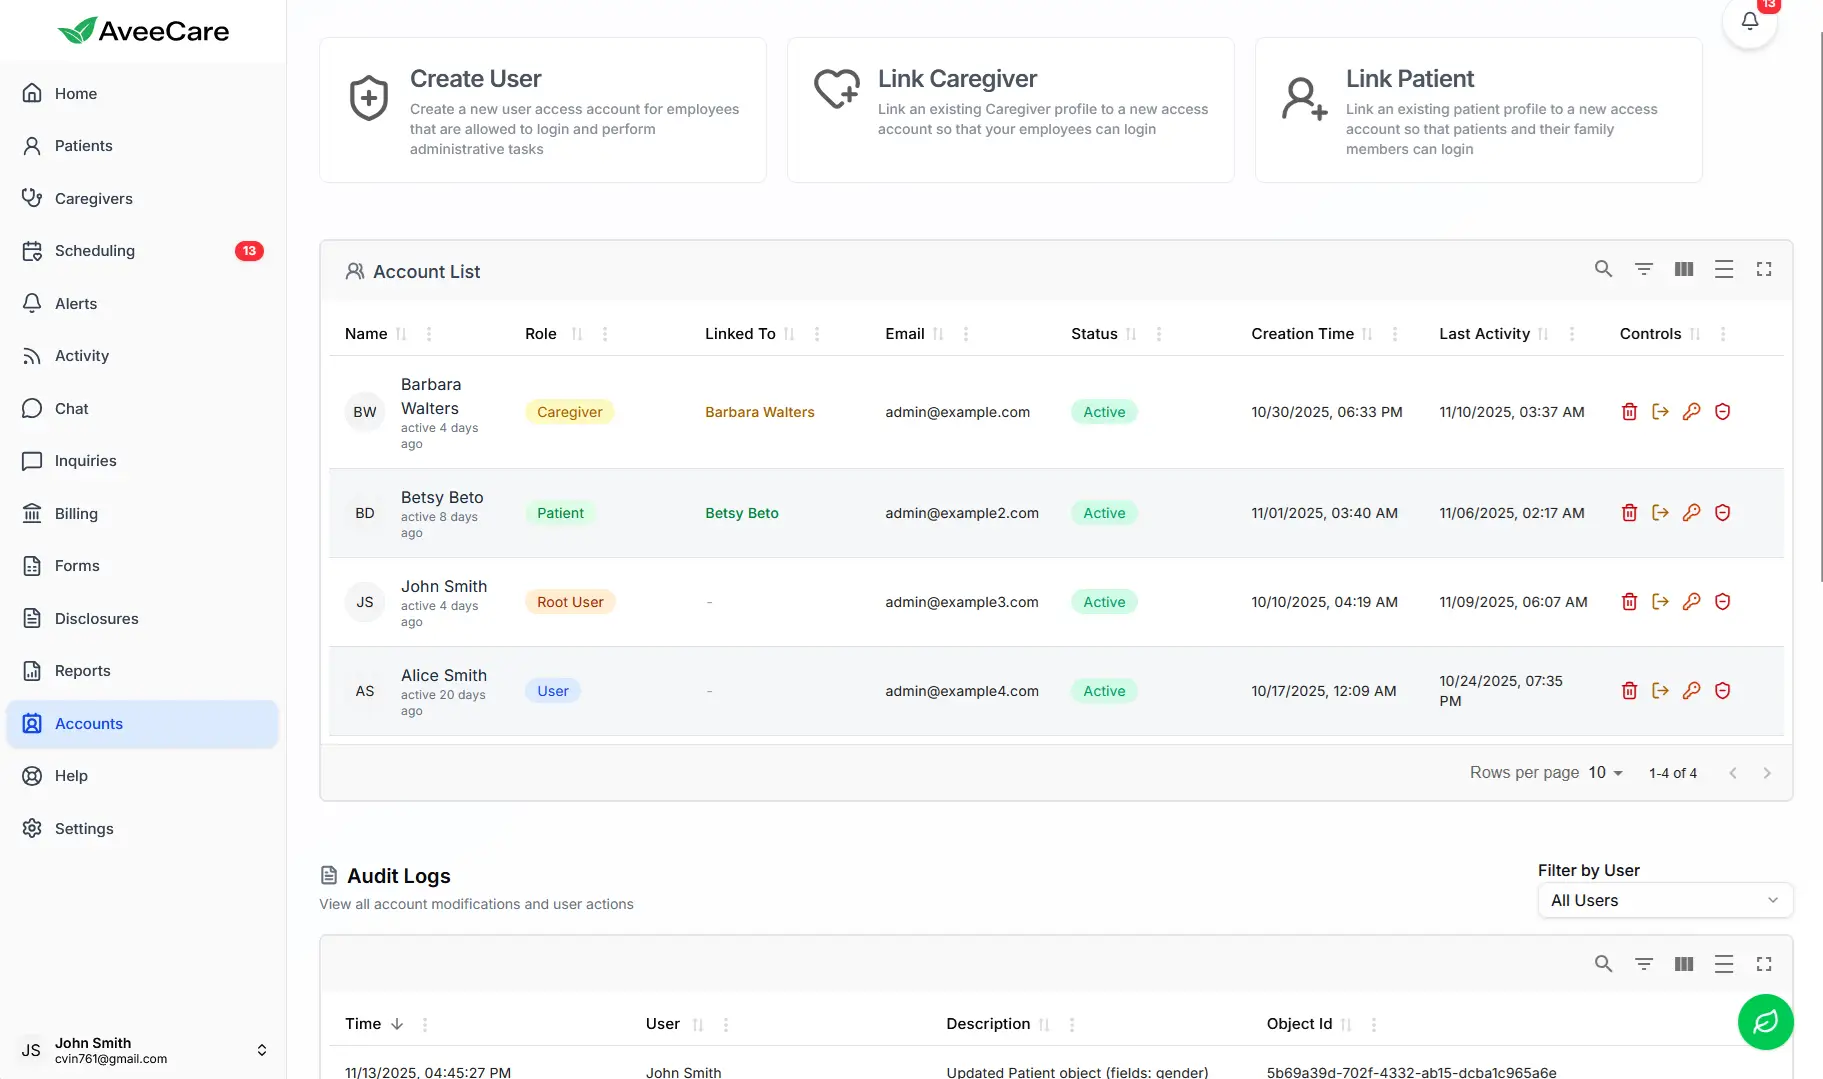Open filter icon in Account List toolbar
Viewport: 1823px width, 1079px height.
(x=1643, y=269)
